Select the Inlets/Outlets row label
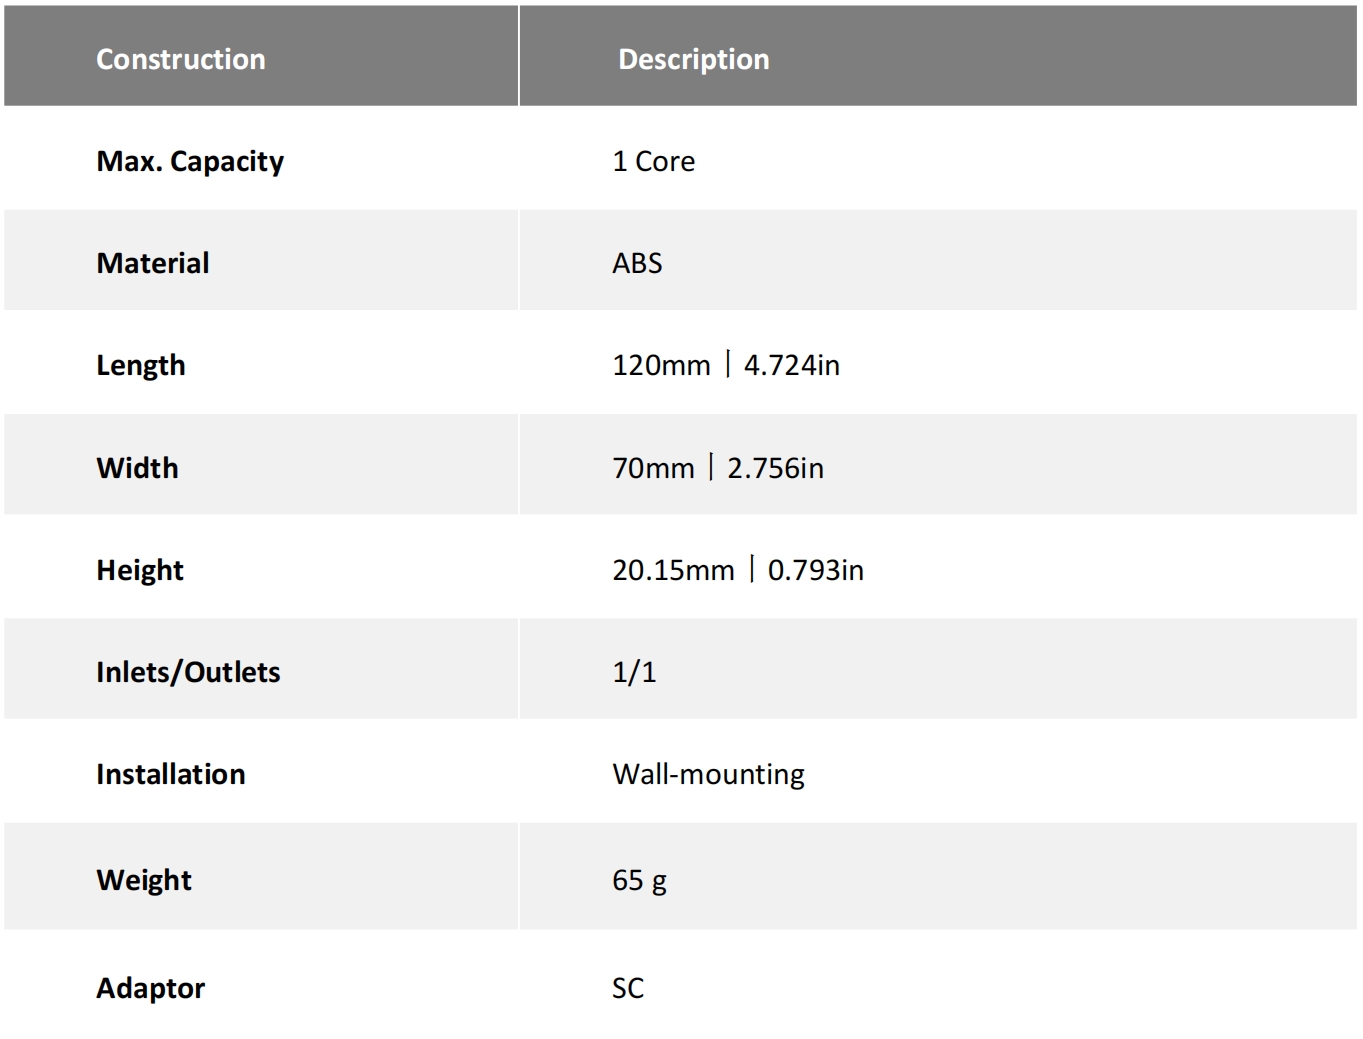The height and width of the screenshot is (1039, 1363). (188, 672)
